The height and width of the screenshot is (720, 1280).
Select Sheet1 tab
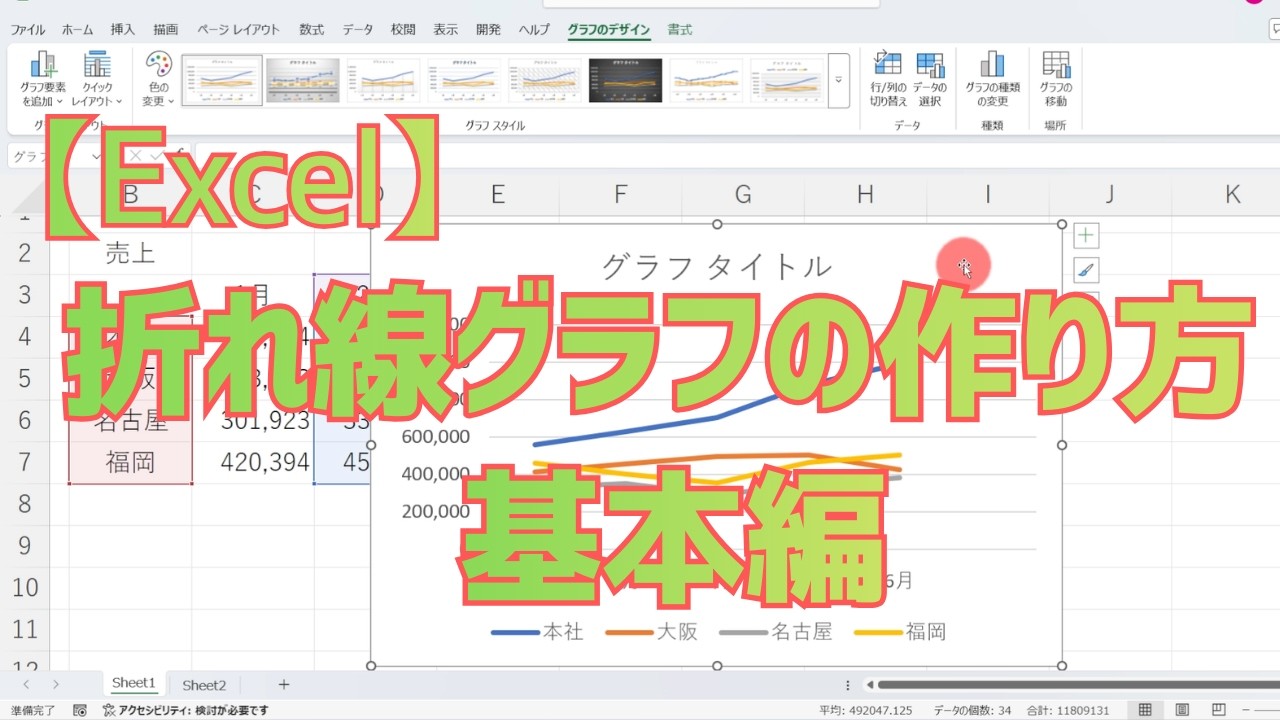pos(134,684)
